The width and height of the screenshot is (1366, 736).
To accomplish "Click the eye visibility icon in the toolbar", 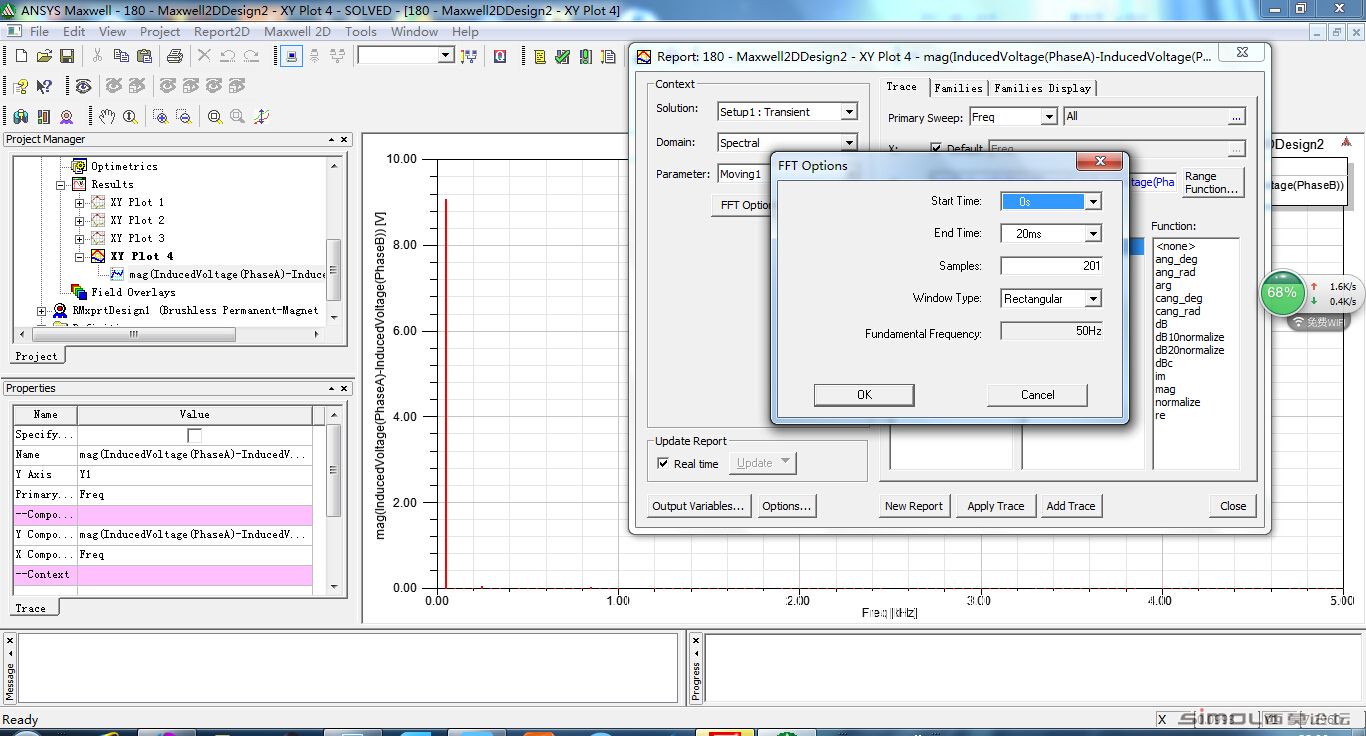I will 83,86.
